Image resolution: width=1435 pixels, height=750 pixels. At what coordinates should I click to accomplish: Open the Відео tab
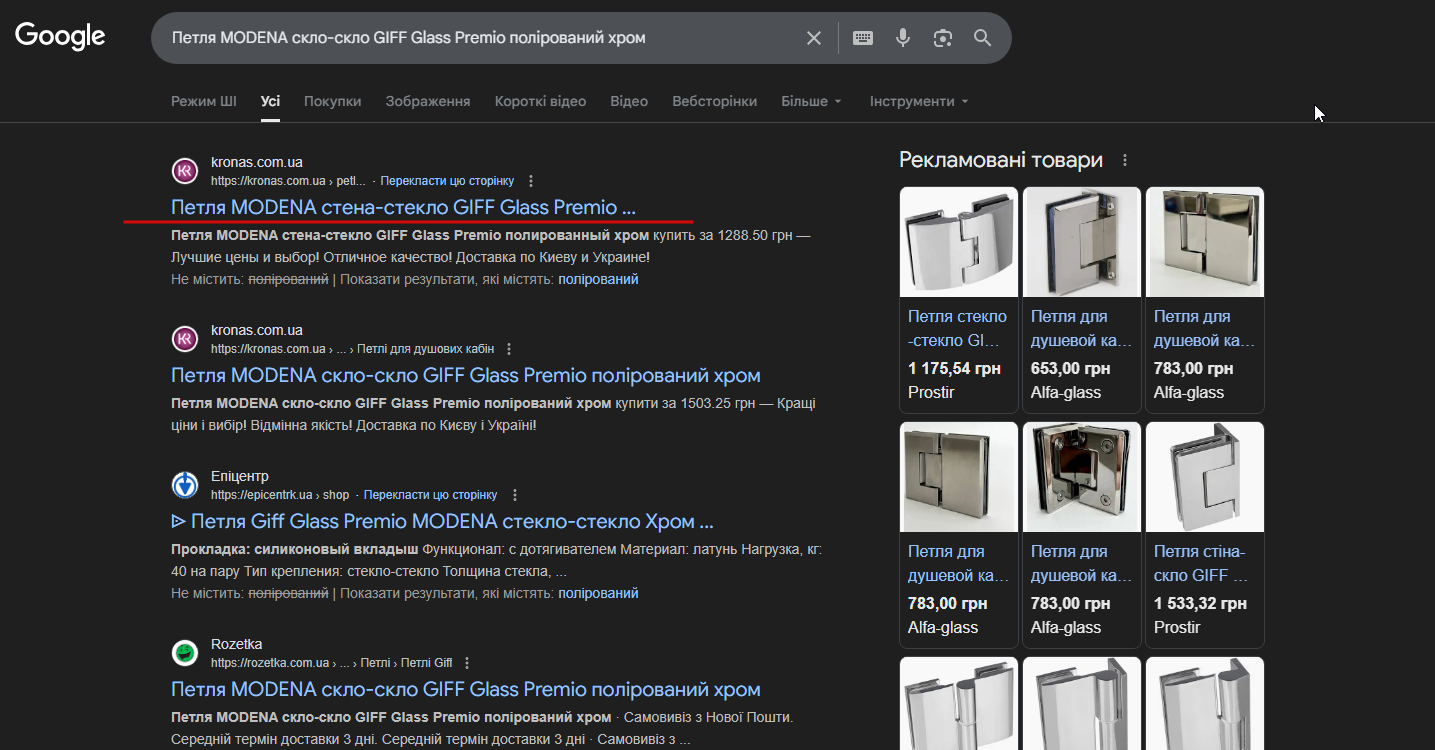(629, 101)
